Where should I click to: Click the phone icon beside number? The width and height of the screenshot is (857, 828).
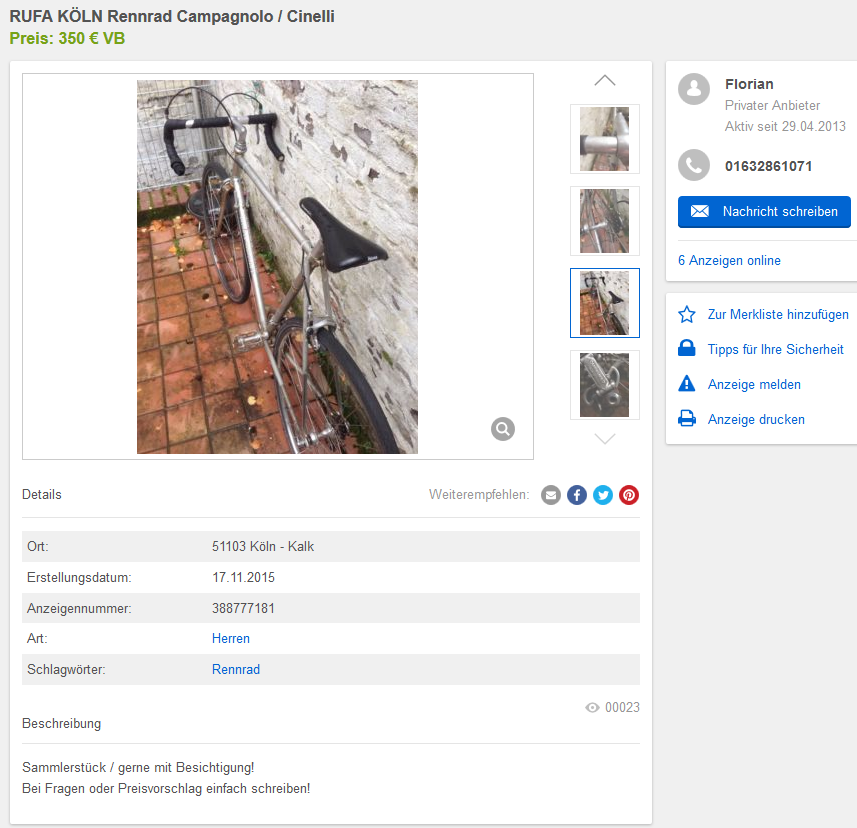[x=694, y=165]
